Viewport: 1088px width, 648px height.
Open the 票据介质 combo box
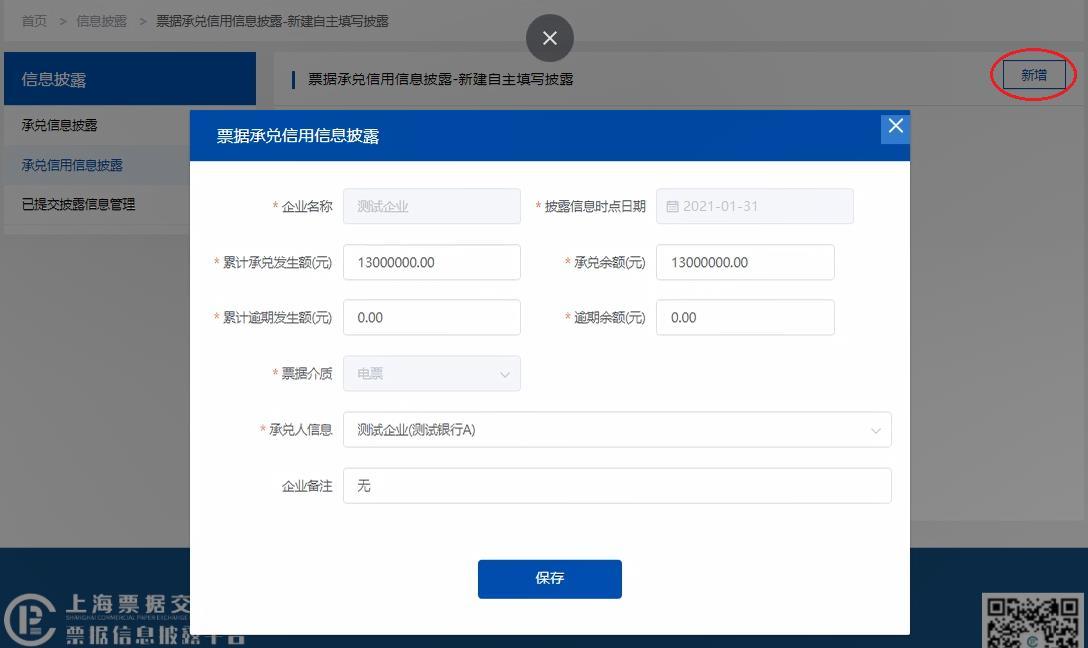pos(431,373)
